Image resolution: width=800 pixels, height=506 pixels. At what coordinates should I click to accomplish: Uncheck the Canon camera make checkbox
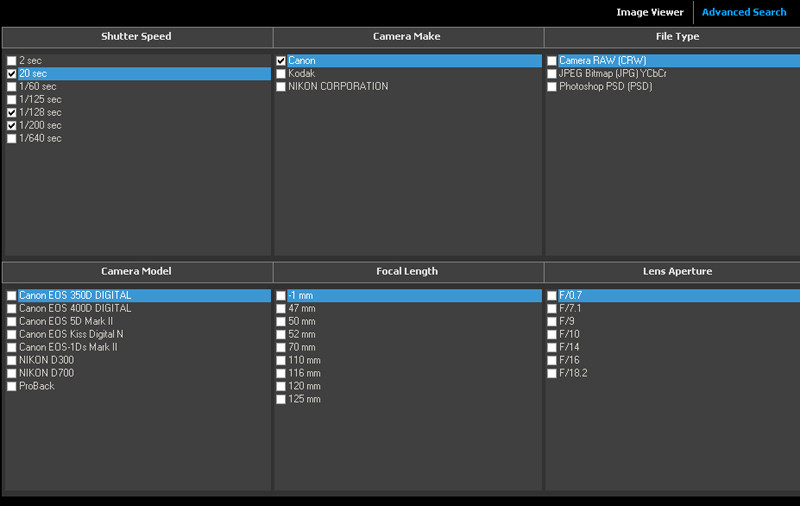click(x=281, y=61)
